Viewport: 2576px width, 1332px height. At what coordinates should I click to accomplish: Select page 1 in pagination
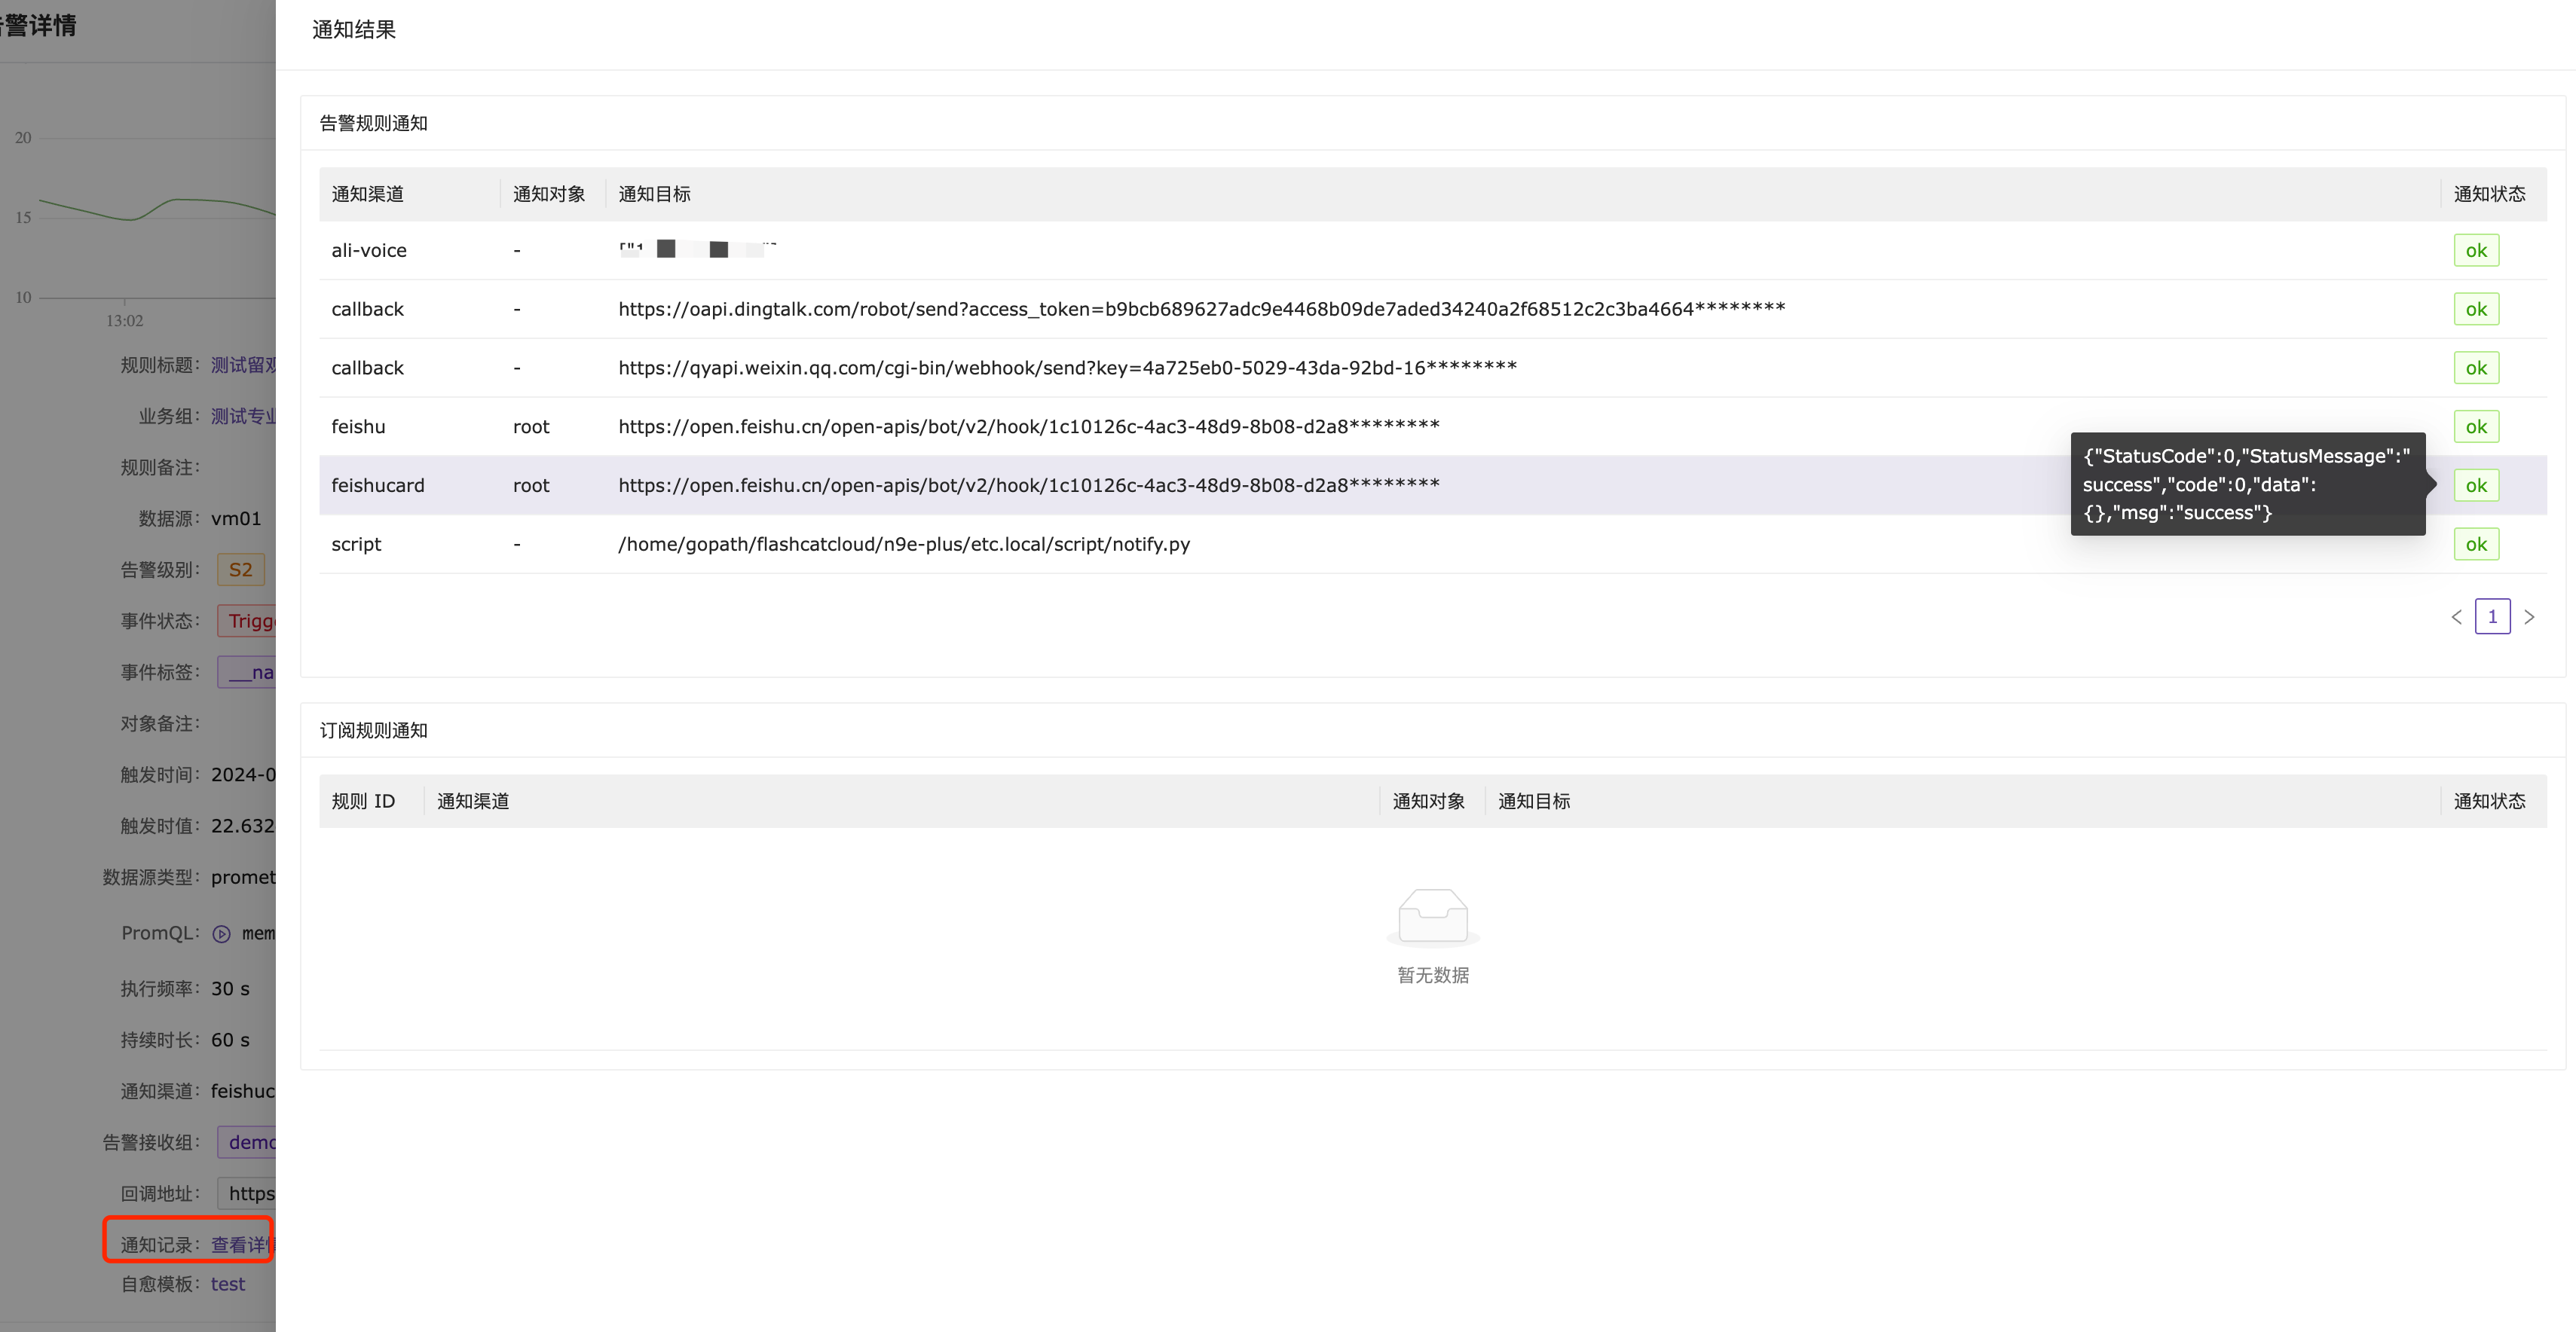(2492, 617)
